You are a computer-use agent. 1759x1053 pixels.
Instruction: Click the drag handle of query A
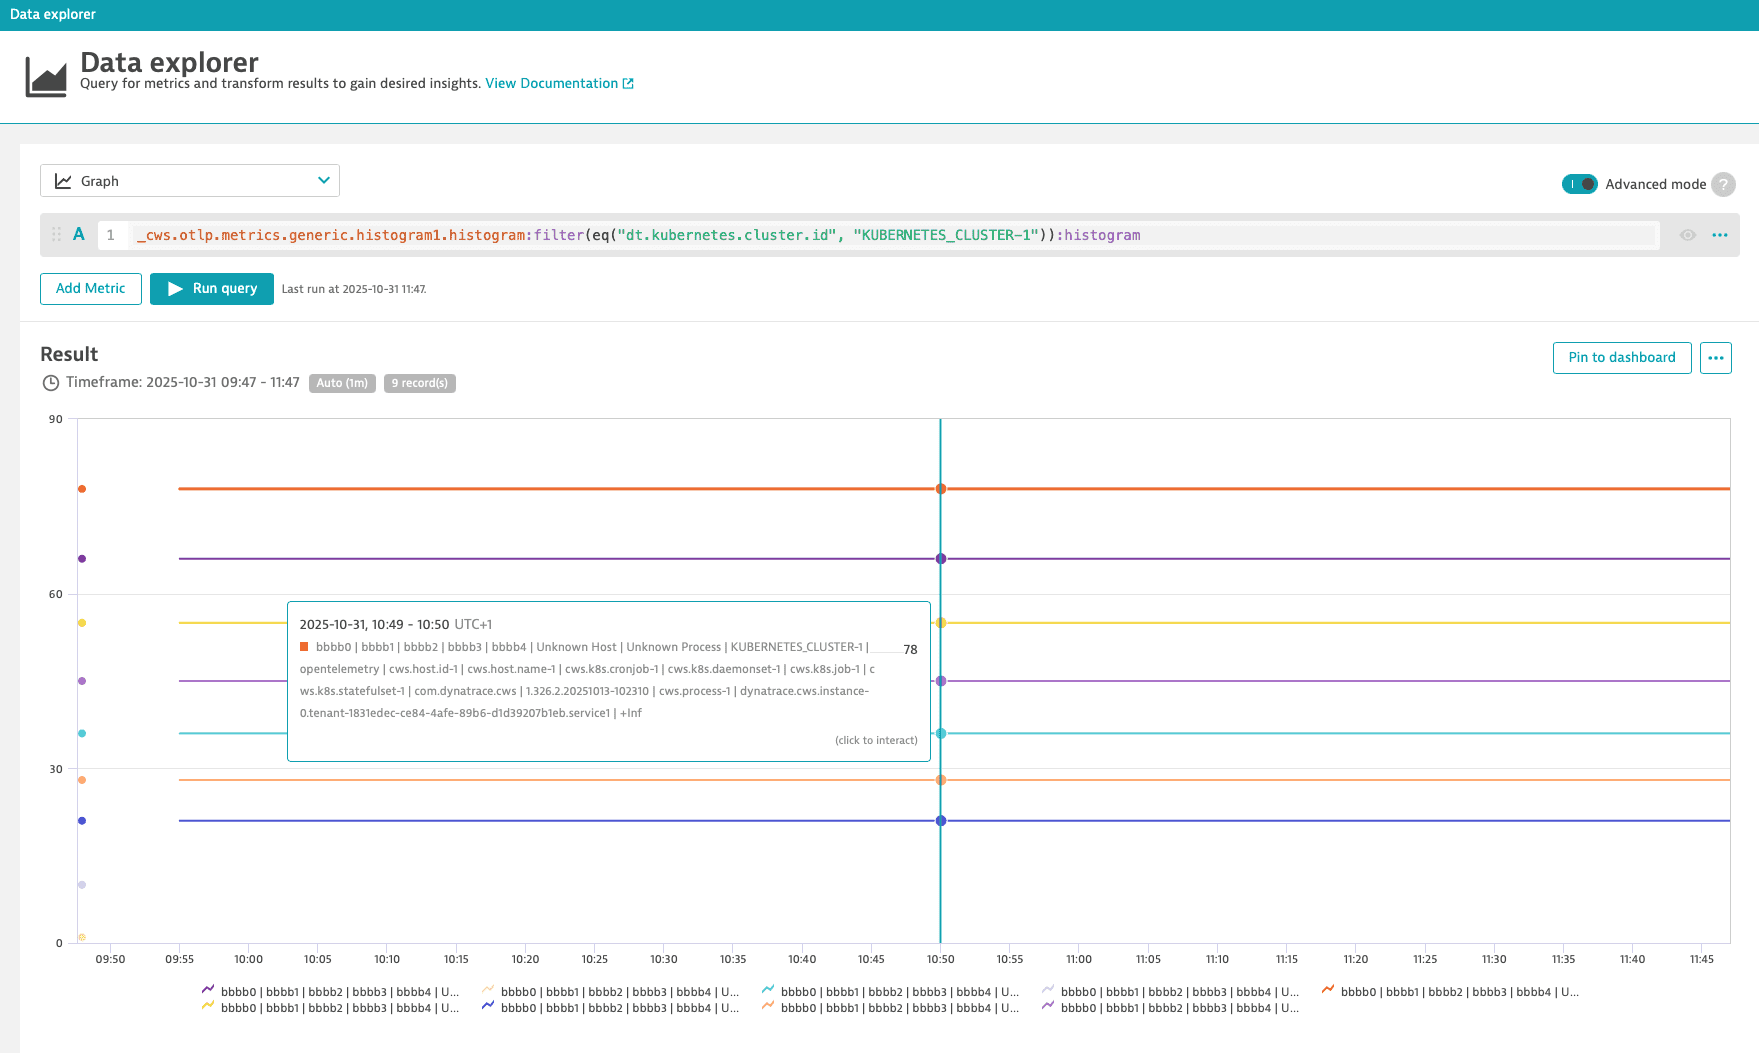56,235
